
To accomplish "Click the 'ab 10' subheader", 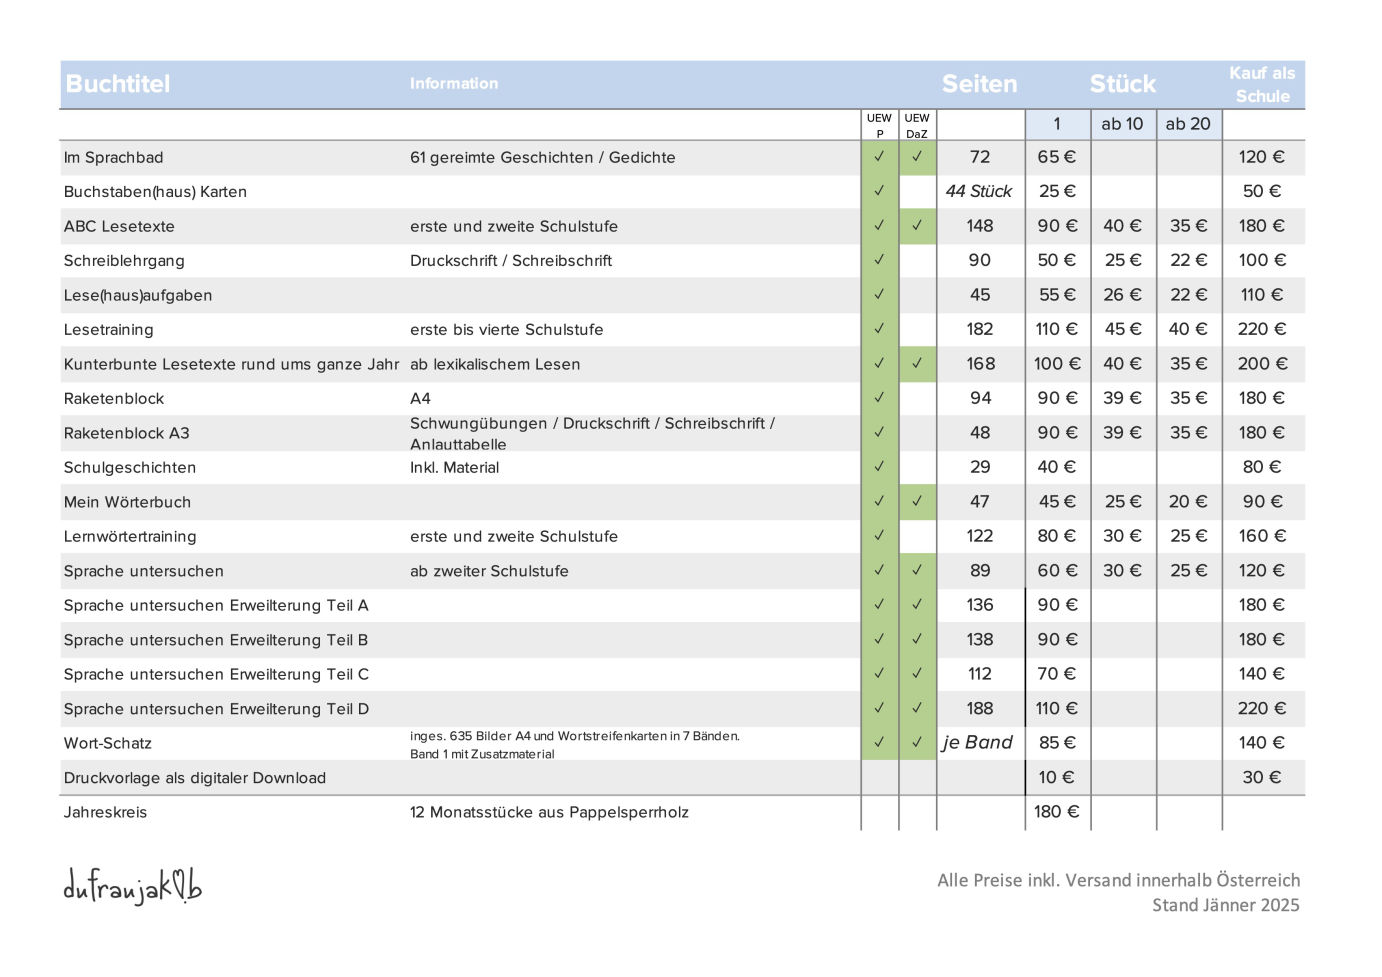I will tap(1122, 124).
